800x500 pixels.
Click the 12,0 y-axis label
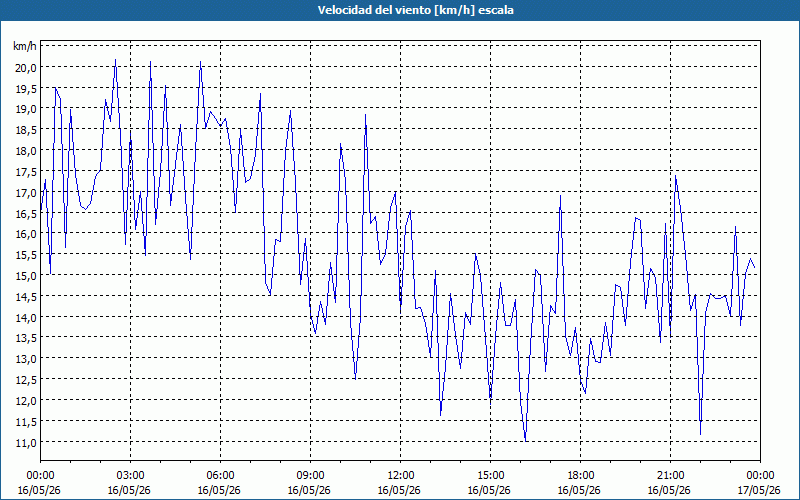[26, 401]
